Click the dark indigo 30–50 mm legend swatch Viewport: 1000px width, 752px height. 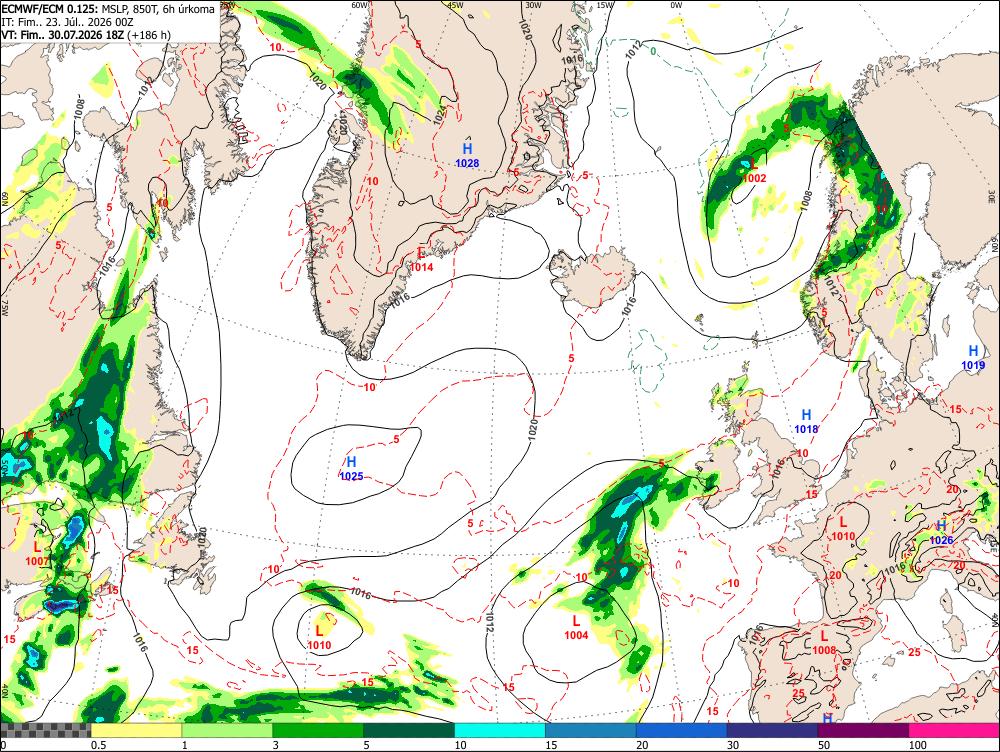point(772,730)
